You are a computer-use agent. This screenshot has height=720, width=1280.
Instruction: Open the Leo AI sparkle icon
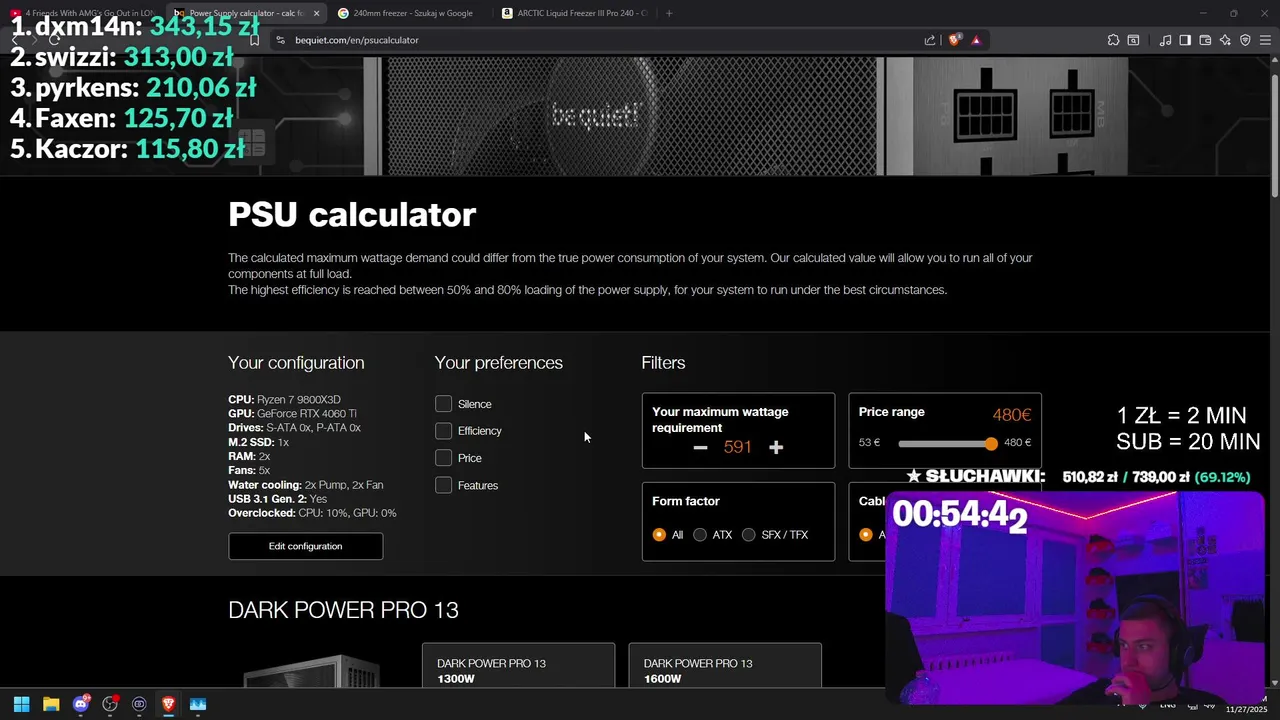[1225, 40]
